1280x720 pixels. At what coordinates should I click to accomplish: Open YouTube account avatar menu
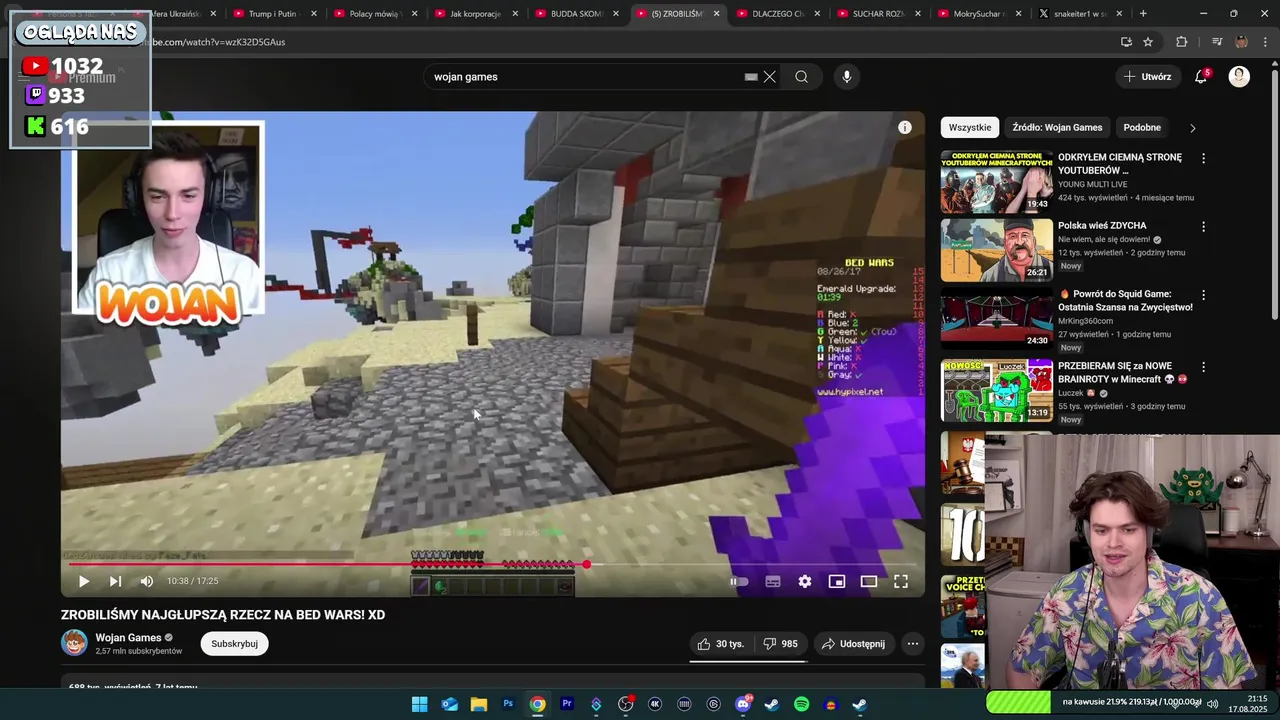pos(1239,77)
